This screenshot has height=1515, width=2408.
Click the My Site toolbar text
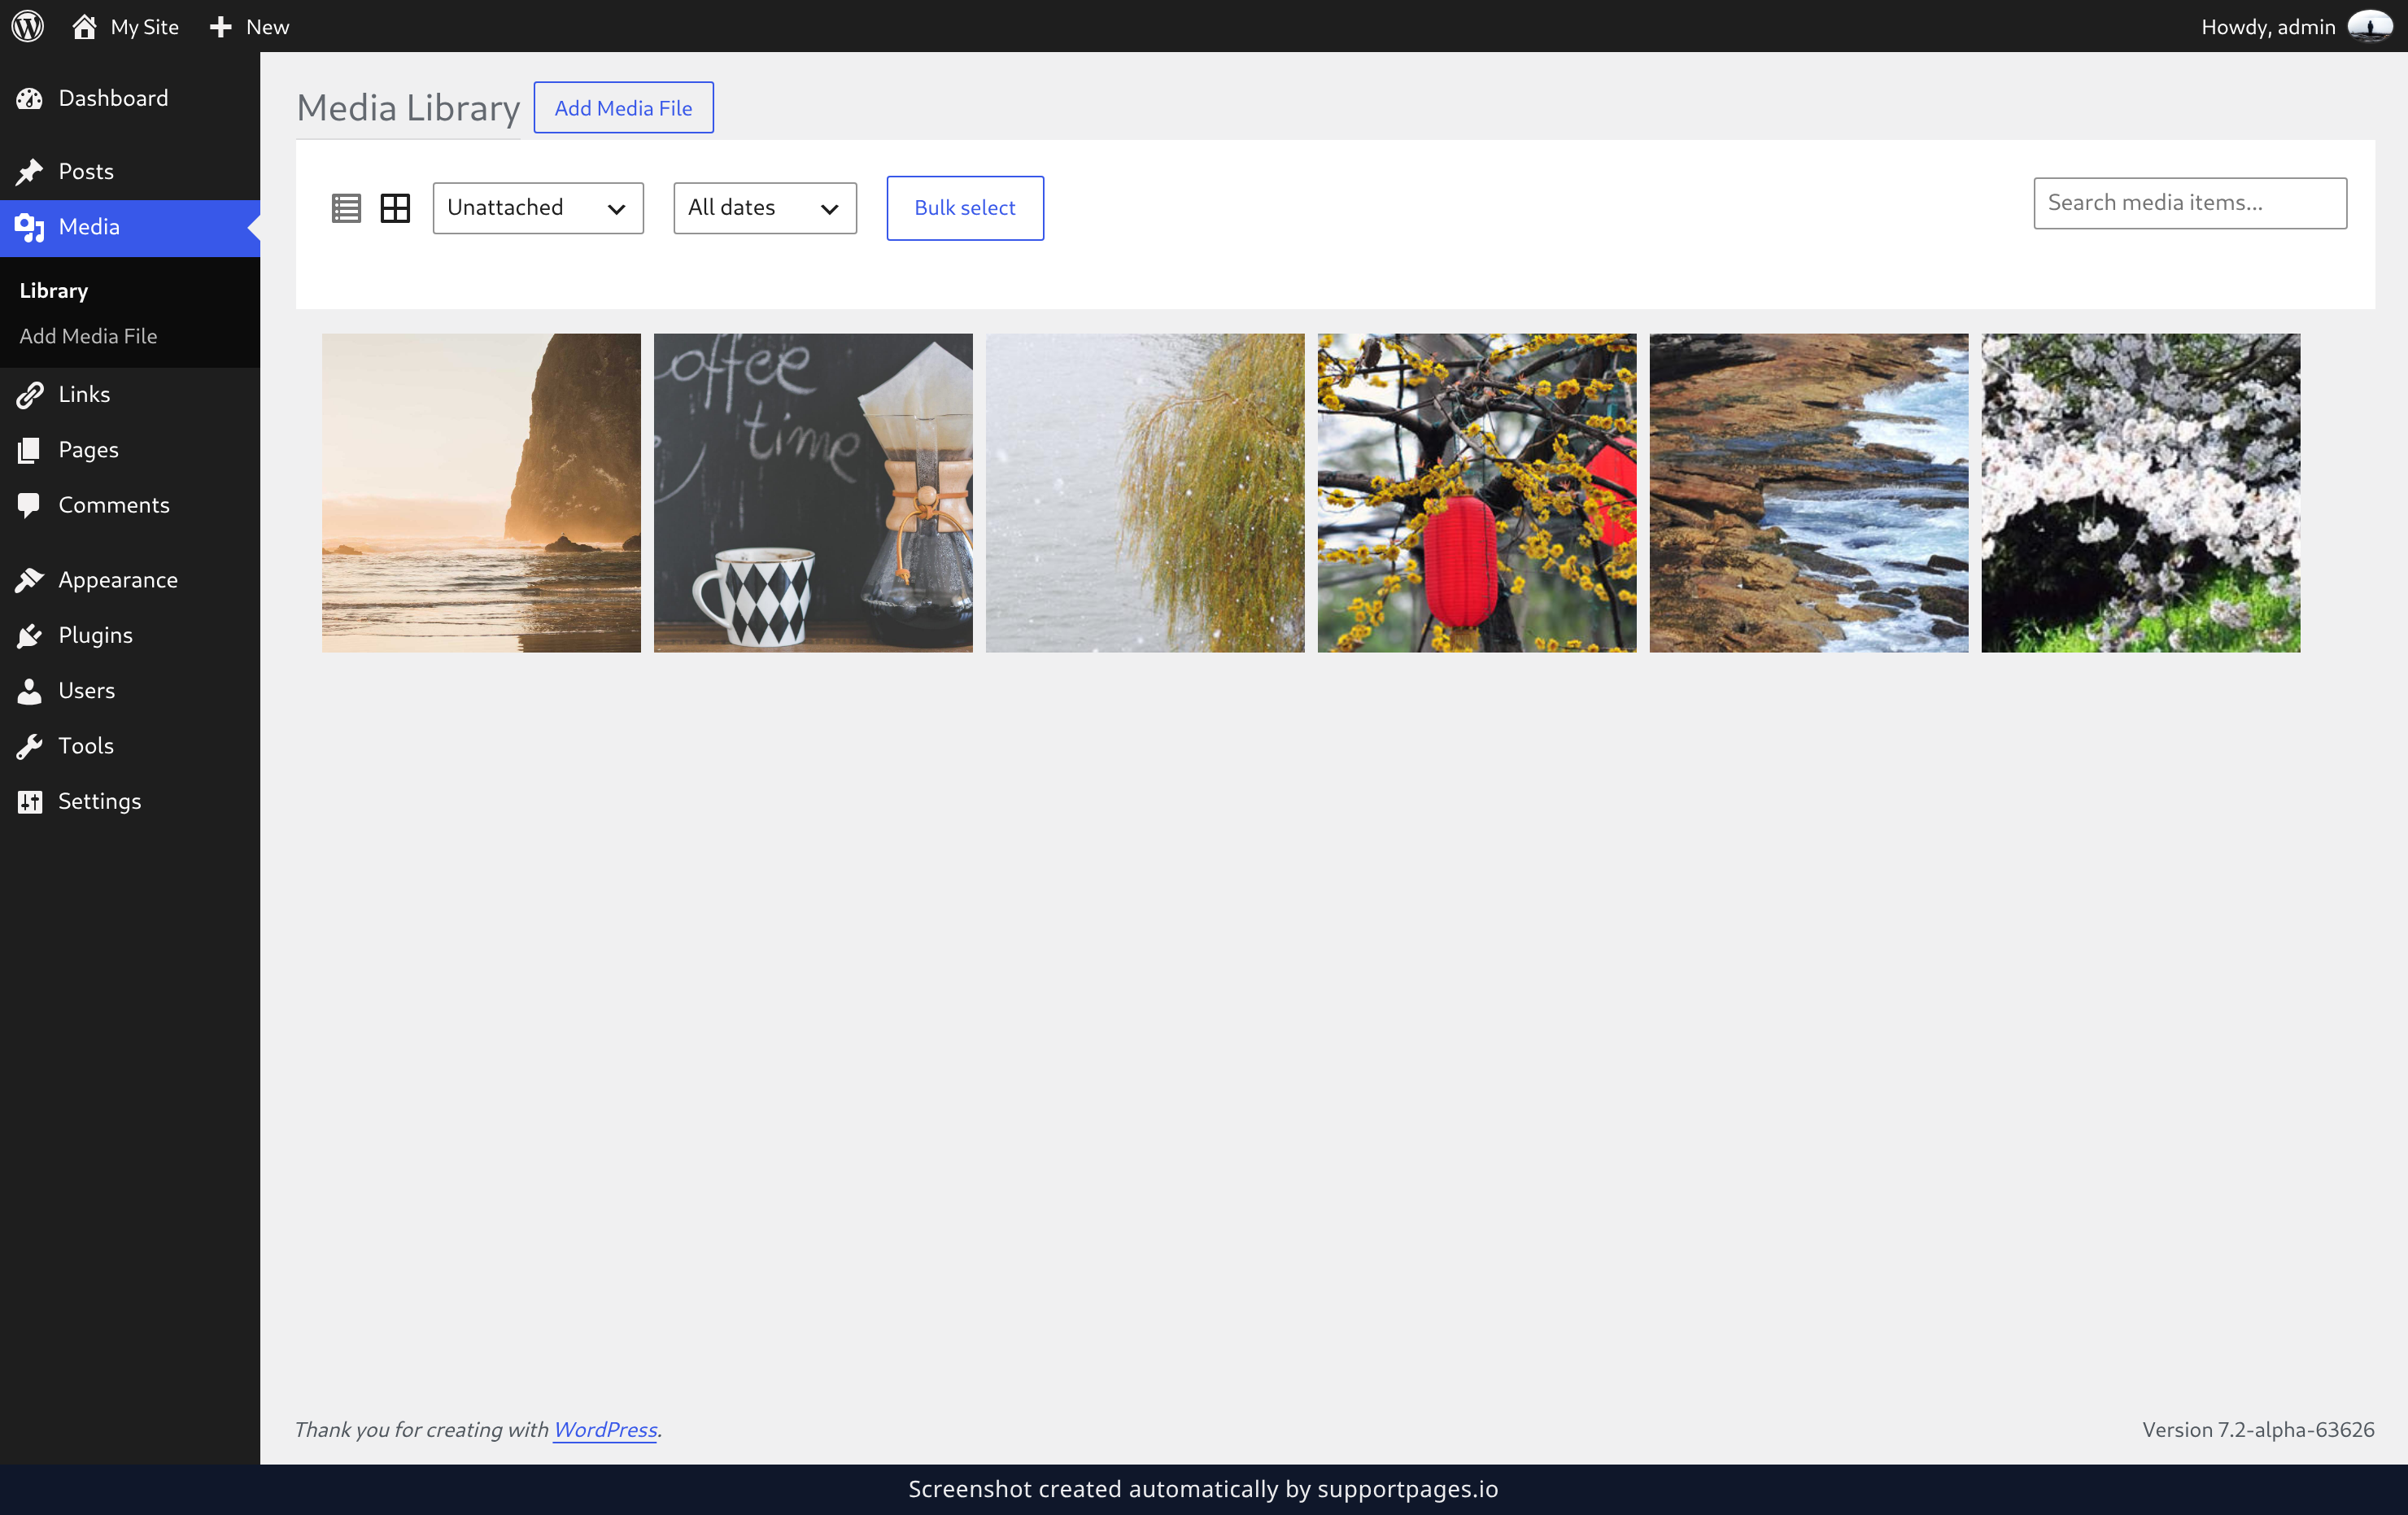145,27
